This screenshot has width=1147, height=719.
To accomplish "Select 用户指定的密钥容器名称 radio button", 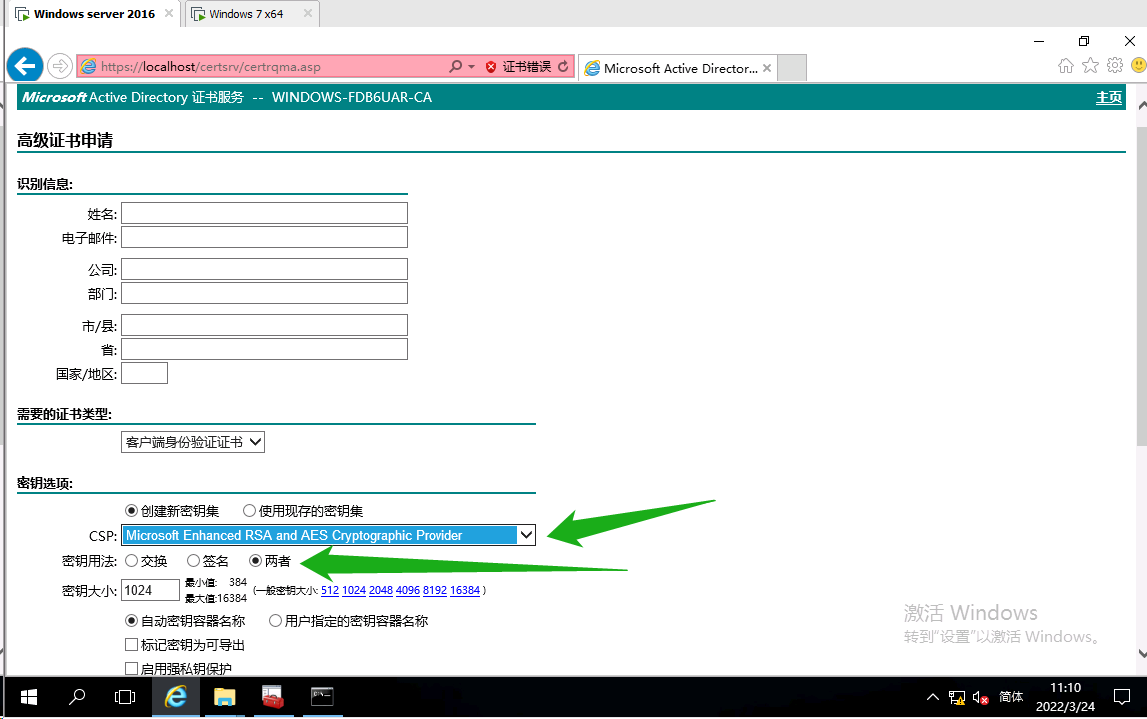I will [x=275, y=621].
